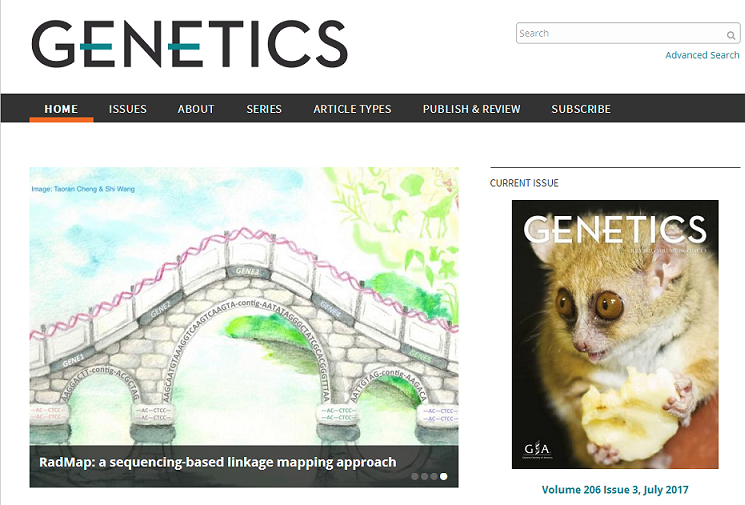Open Volume 206 Issue 3, July 2017 link
This screenshot has height=505, width=745.
[x=615, y=489]
